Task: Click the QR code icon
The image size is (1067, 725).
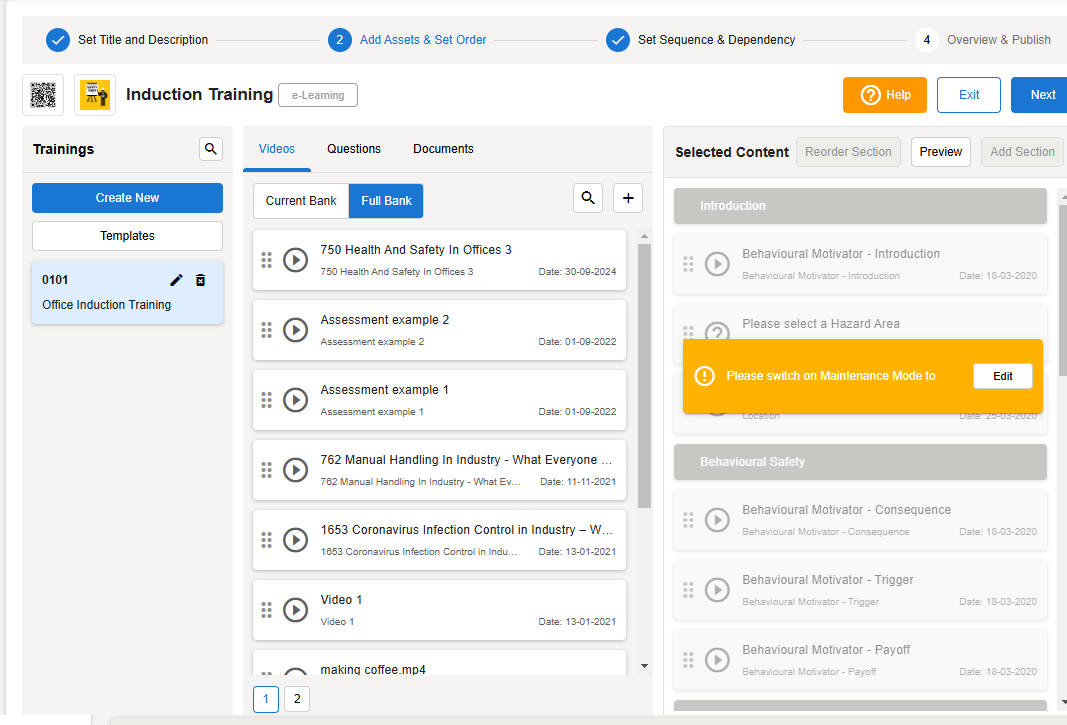Action: pyautogui.click(x=43, y=95)
